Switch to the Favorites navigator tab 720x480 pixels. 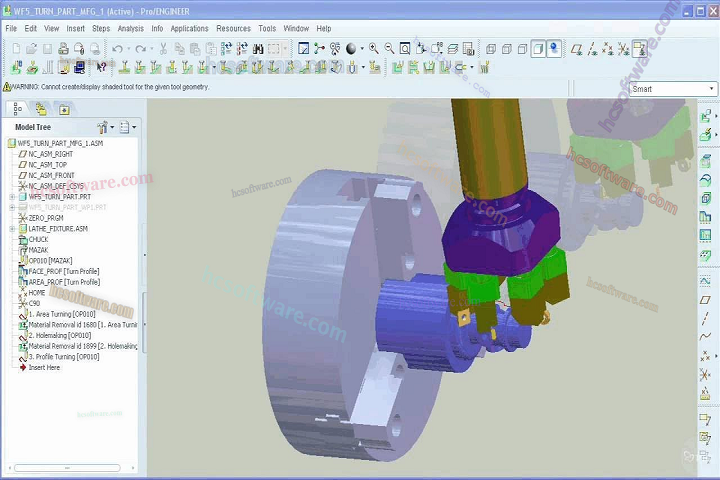coord(64,109)
